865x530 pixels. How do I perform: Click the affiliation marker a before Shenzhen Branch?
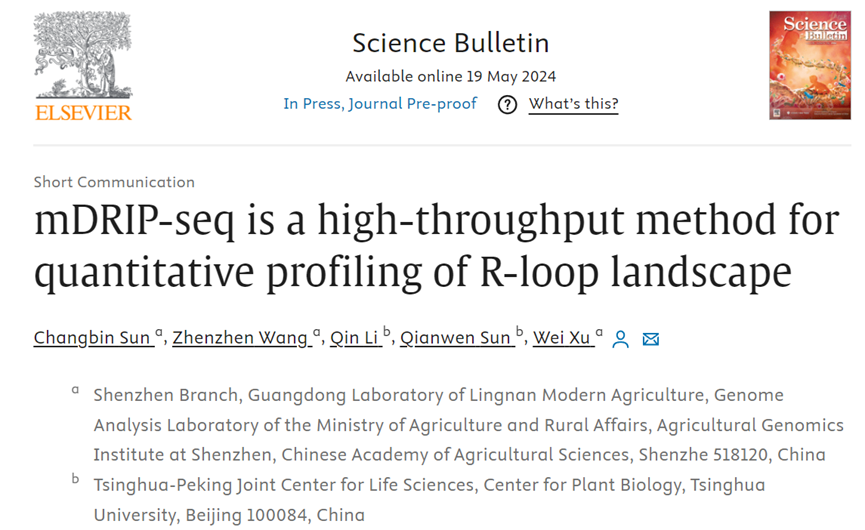tap(76, 390)
